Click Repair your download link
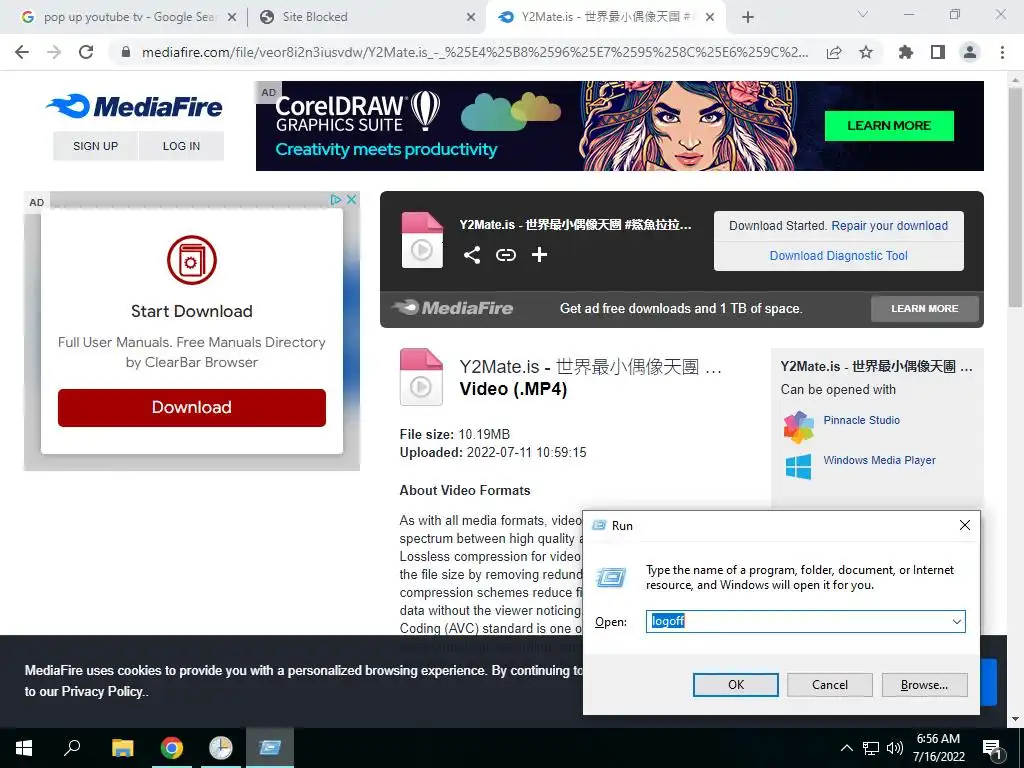 [x=889, y=226]
